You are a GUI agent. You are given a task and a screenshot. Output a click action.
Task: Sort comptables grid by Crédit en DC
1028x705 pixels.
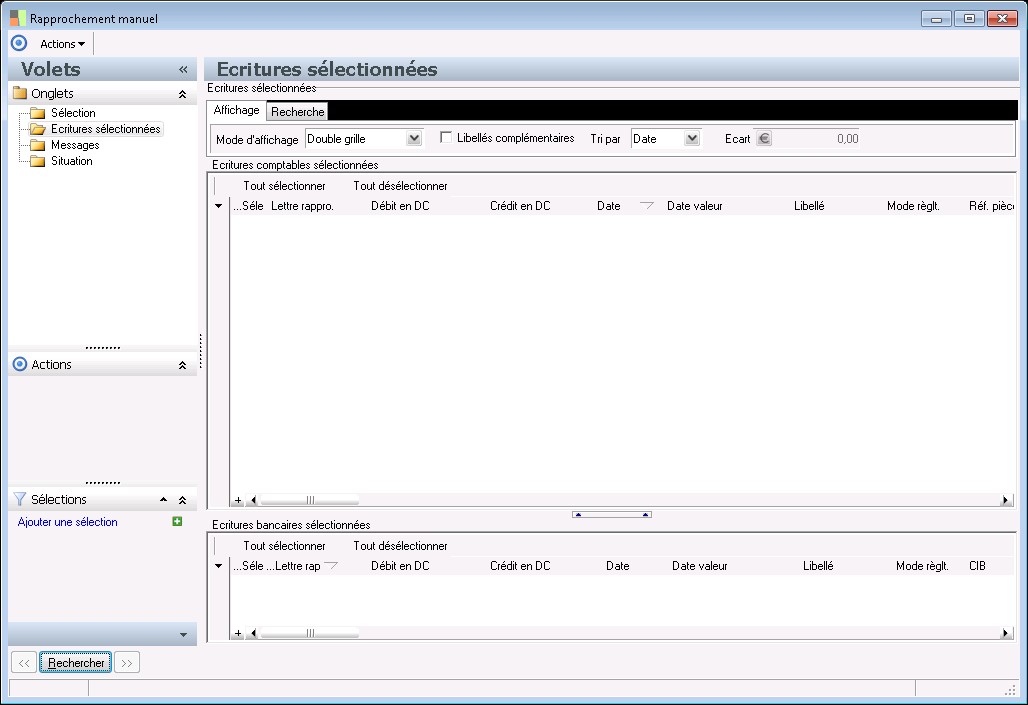[520, 206]
